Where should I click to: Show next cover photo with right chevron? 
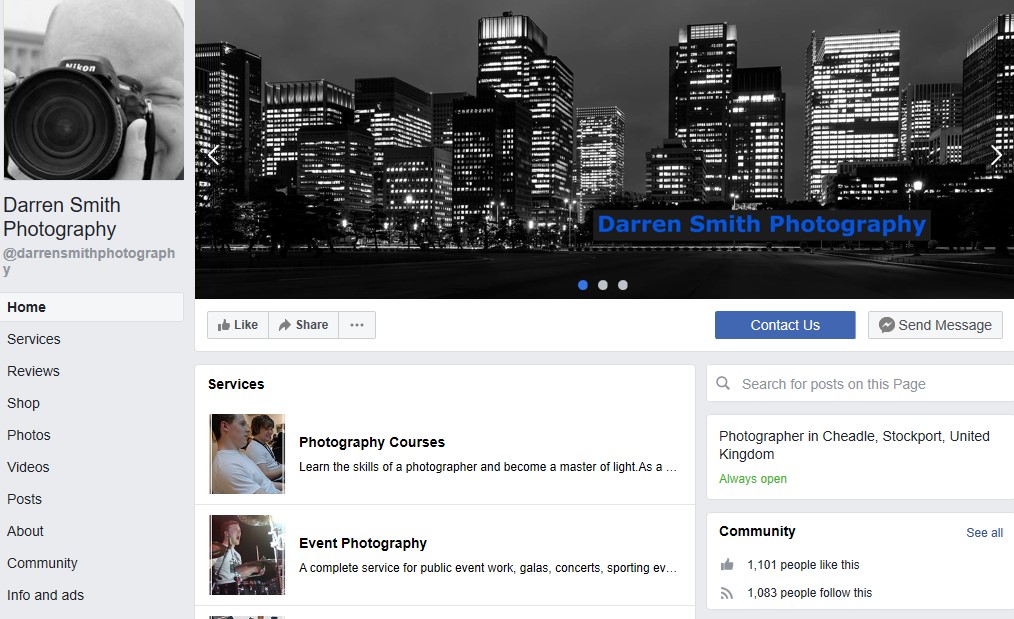pos(997,155)
